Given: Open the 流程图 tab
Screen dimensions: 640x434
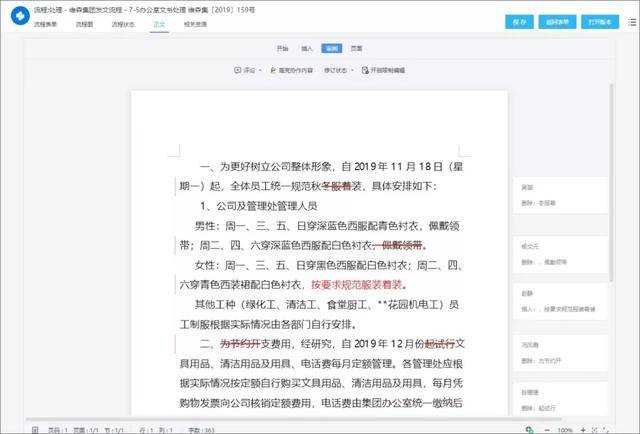Looking at the screenshot, I should (84, 24).
